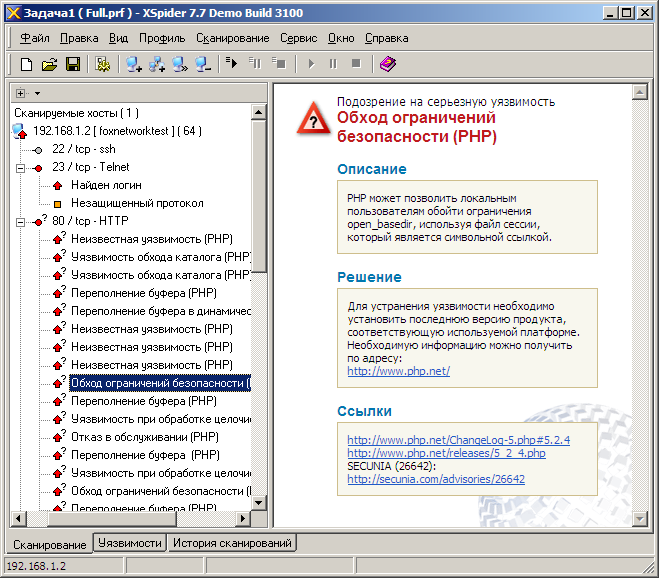Select host 192.168.1.2 [ foxnetworktest ] in the tree
The image size is (659, 578).
(x=117, y=131)
